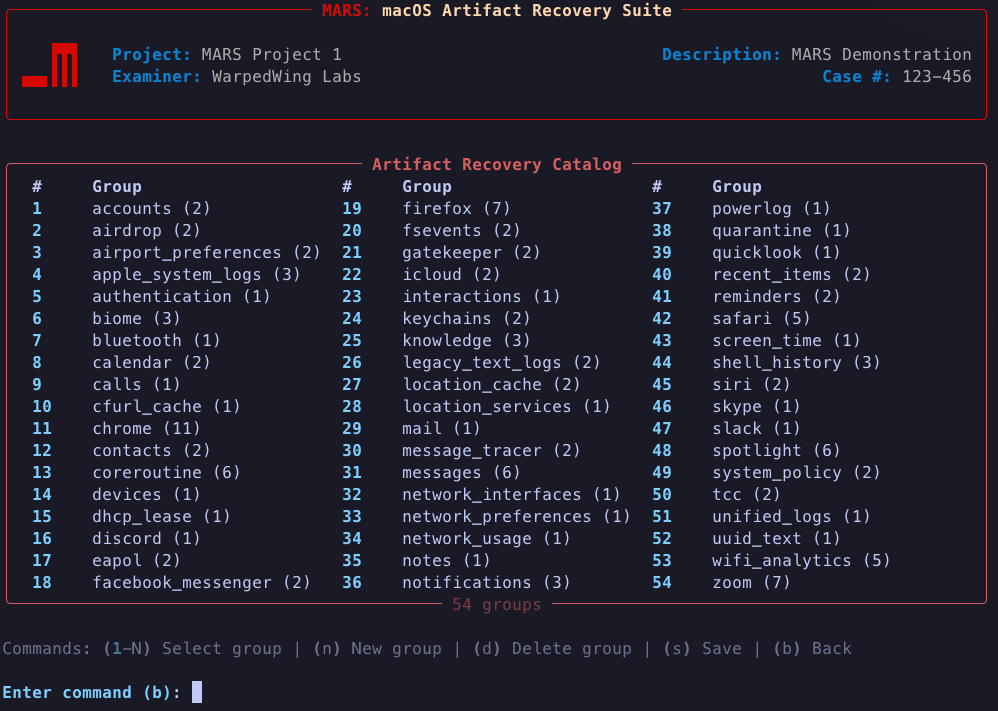Click the messages (6) group
The image size is (998, 711).
461,472
